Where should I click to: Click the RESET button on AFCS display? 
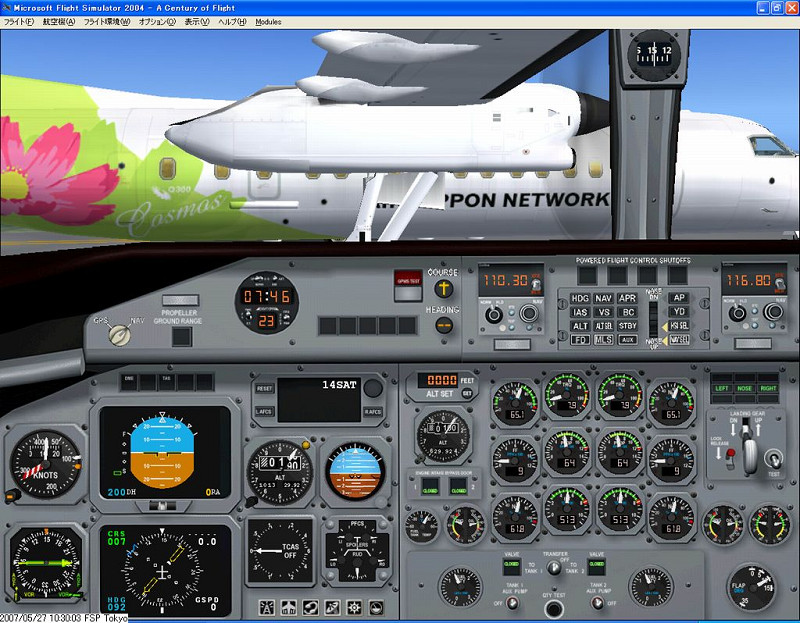[x=264, y=388]
